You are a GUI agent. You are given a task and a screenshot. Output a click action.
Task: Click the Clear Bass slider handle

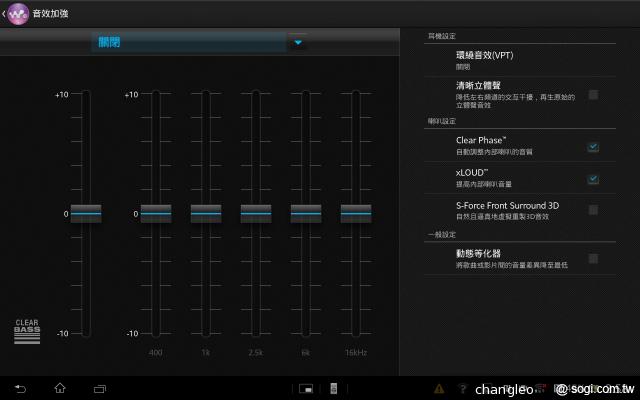tap(86, 213)
